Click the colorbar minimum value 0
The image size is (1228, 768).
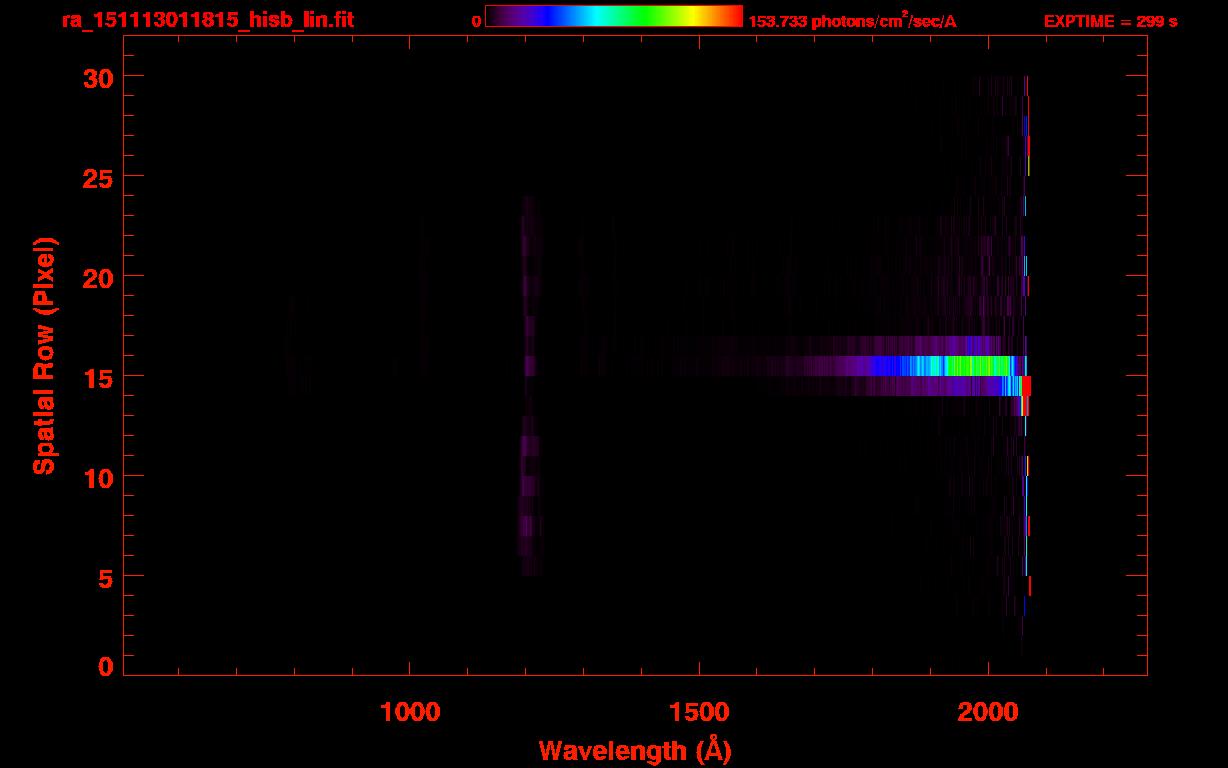pos(476,22)
